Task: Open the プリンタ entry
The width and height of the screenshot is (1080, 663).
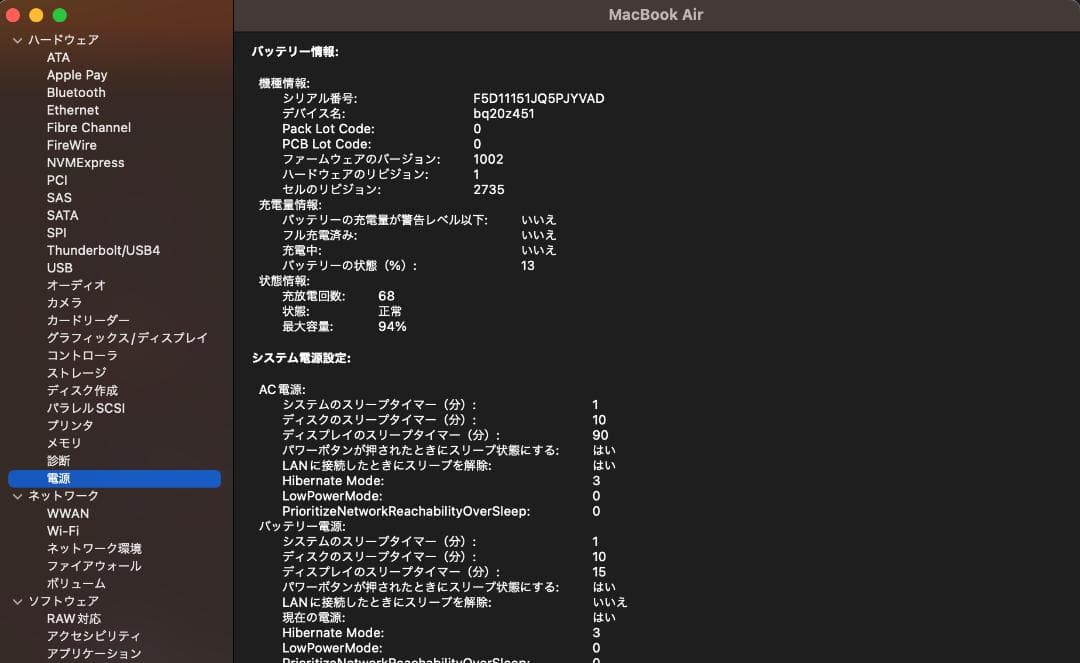Action: pos(70,425)
